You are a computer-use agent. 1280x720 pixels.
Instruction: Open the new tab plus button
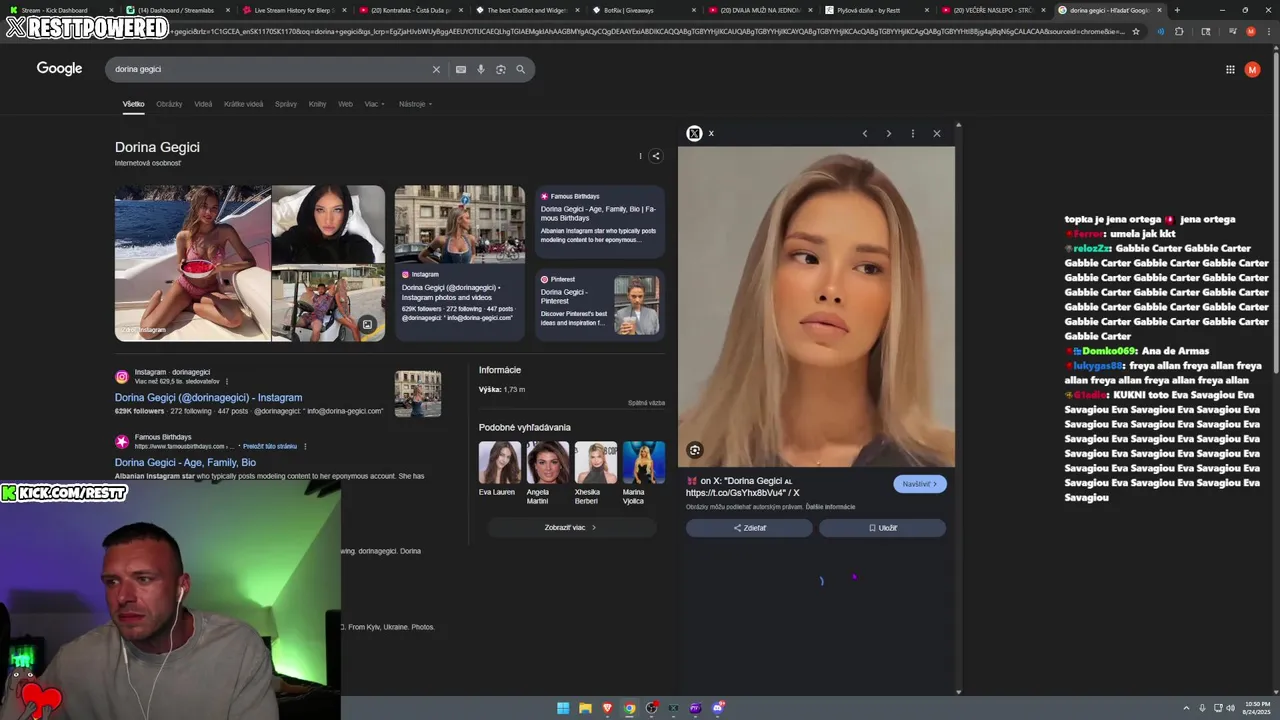point(1177,10)
